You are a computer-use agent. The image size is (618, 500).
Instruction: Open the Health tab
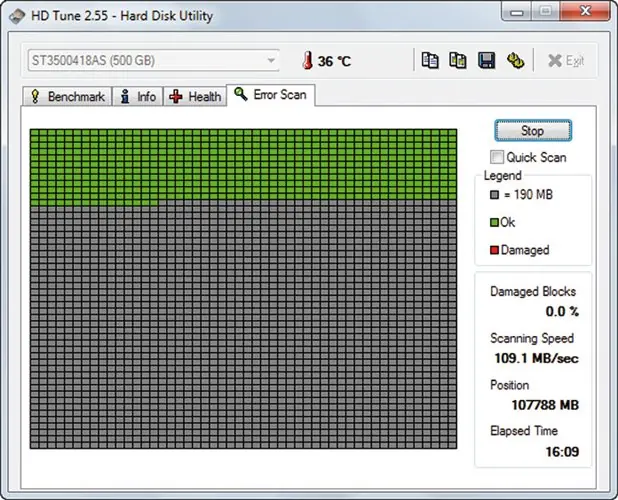coord(195,97)
